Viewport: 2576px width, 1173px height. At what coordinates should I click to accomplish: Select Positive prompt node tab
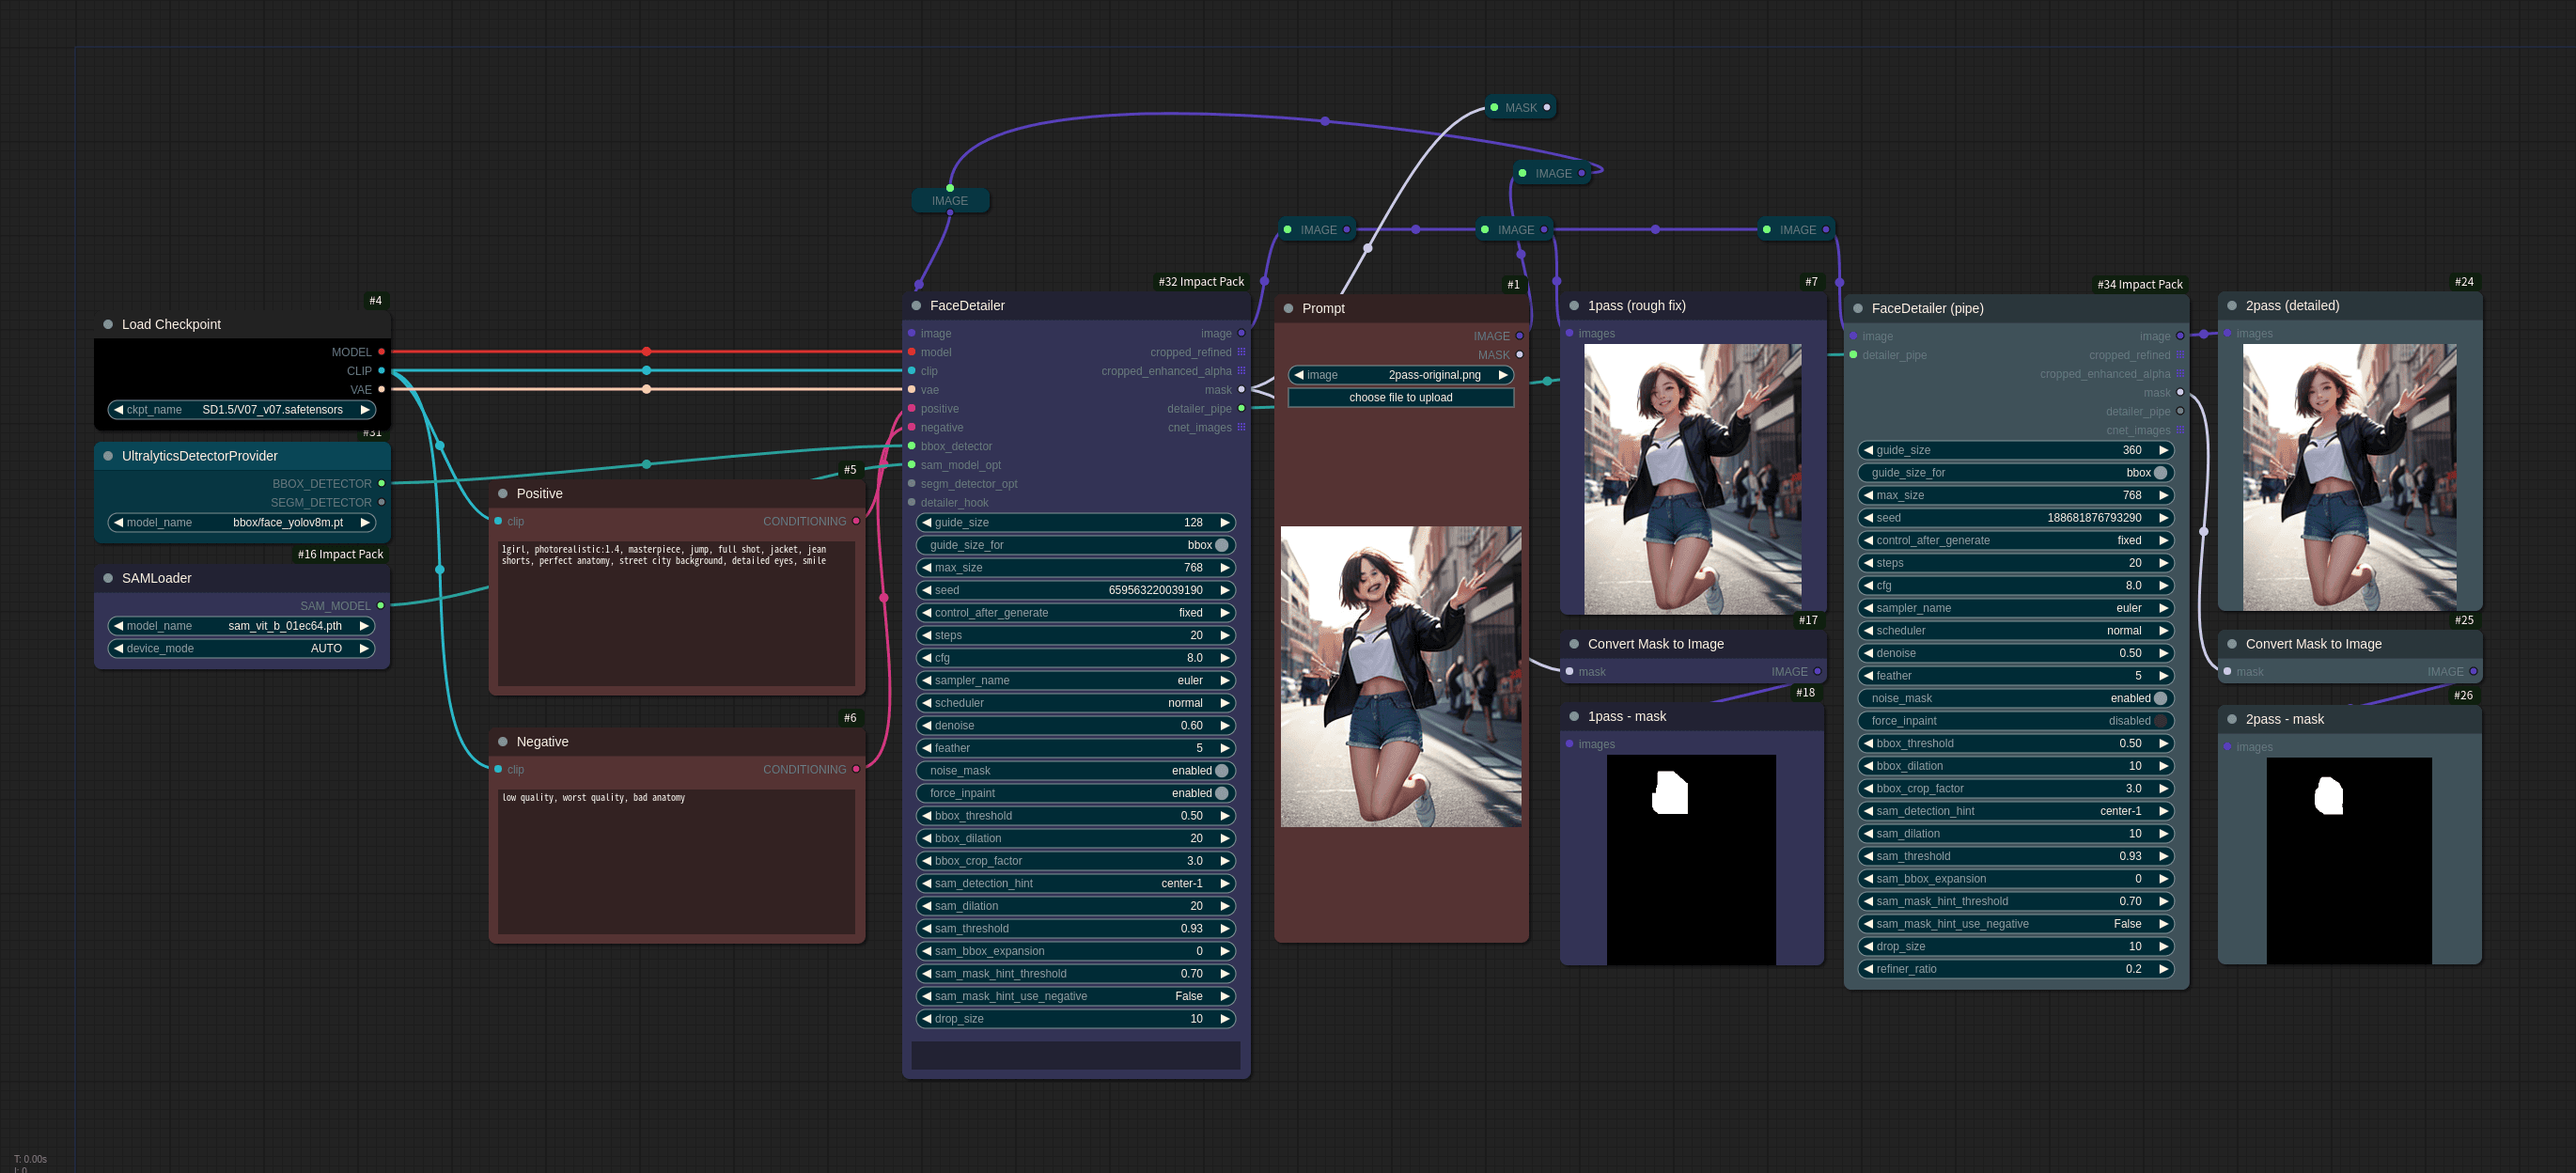[x=540, y=493]
